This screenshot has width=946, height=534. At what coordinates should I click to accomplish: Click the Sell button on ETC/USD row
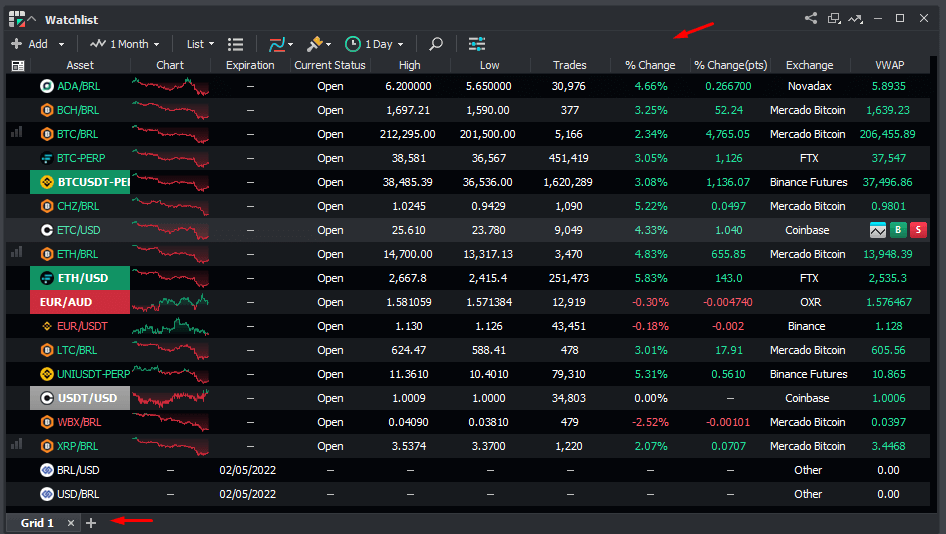pyautogui.click(x=918, y=230)
